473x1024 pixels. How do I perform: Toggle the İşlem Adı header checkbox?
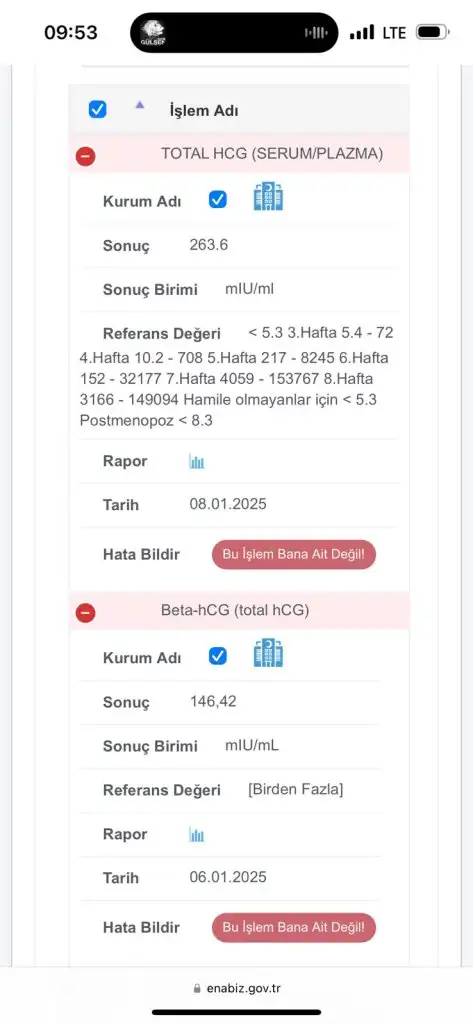coord(97,109)
